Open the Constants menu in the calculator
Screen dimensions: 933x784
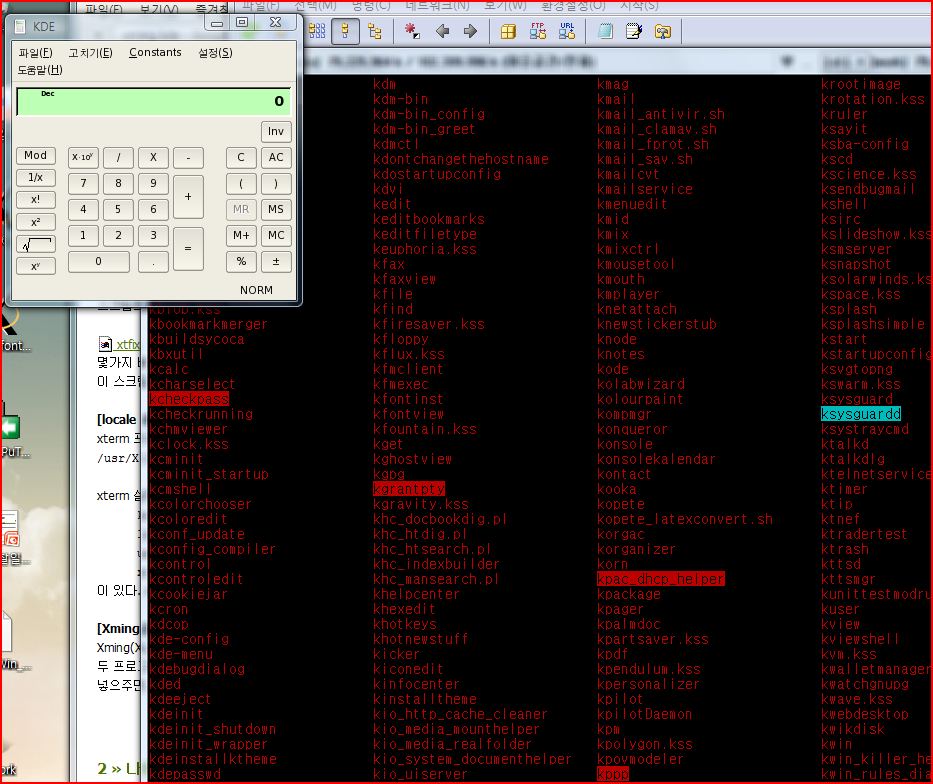click(155, 52)
